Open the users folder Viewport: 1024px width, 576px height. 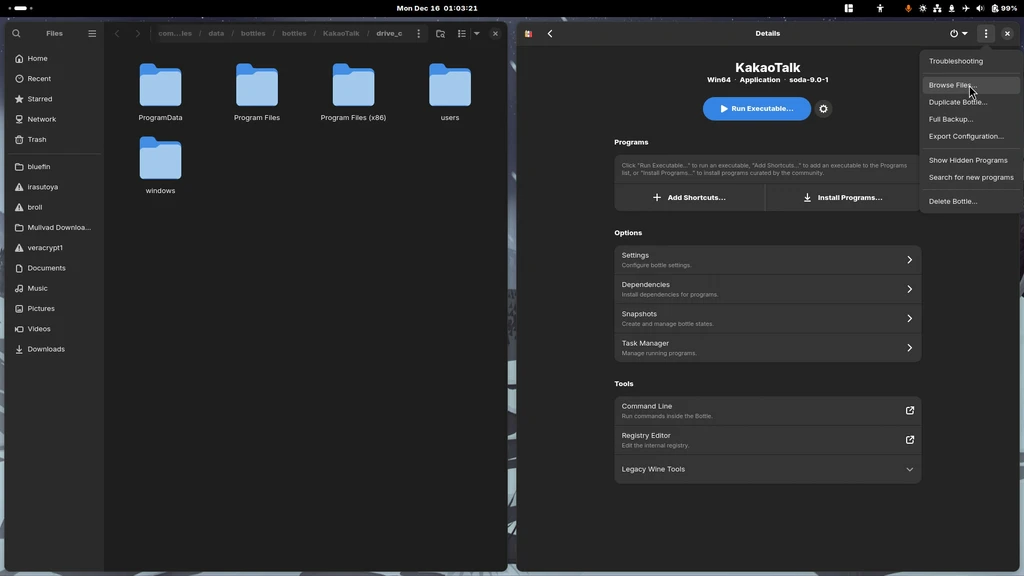[x=450, y=92]
